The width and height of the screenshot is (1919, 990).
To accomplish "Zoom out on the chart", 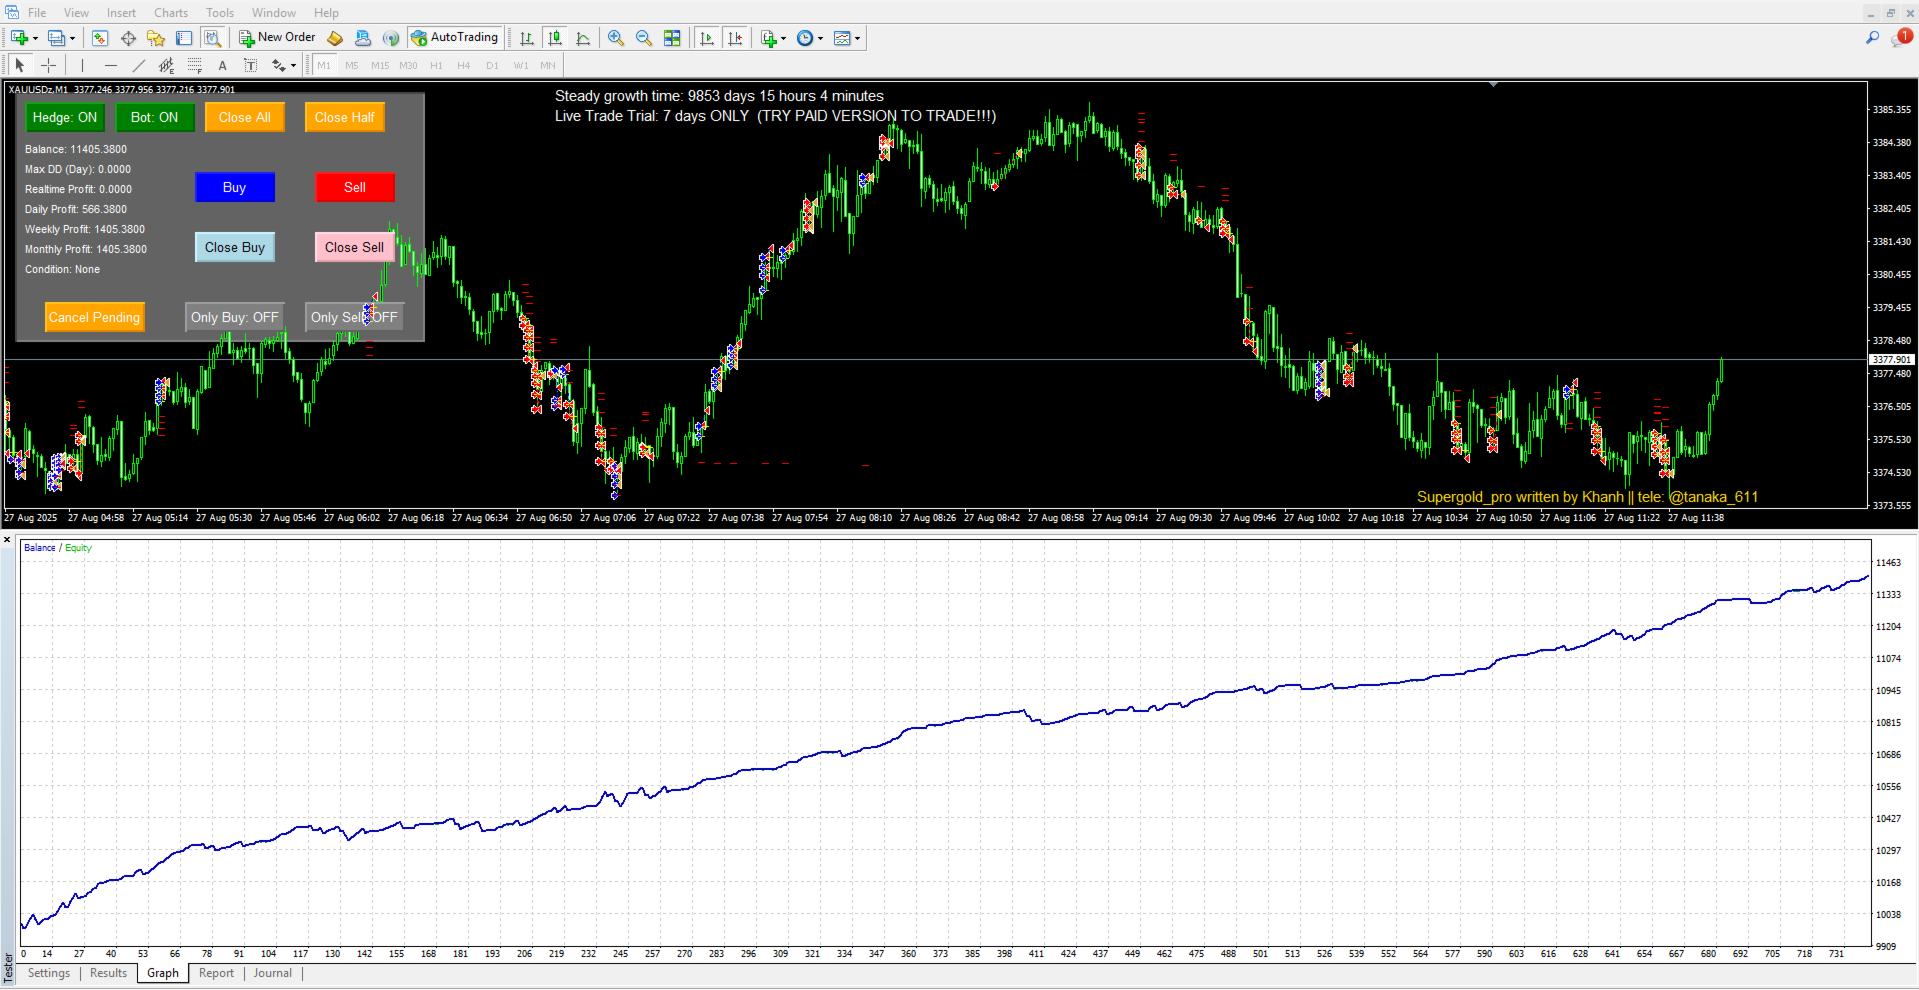I will click(x=644, y=38).
